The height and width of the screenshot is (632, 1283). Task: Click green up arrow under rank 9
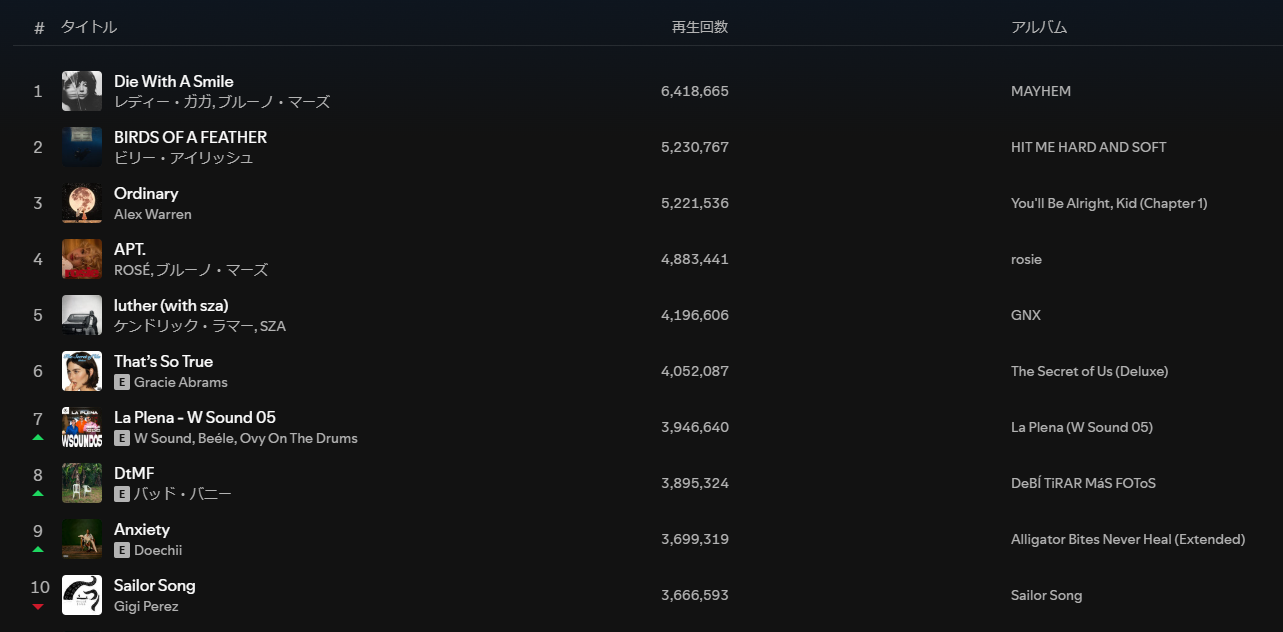pos(38,550)
